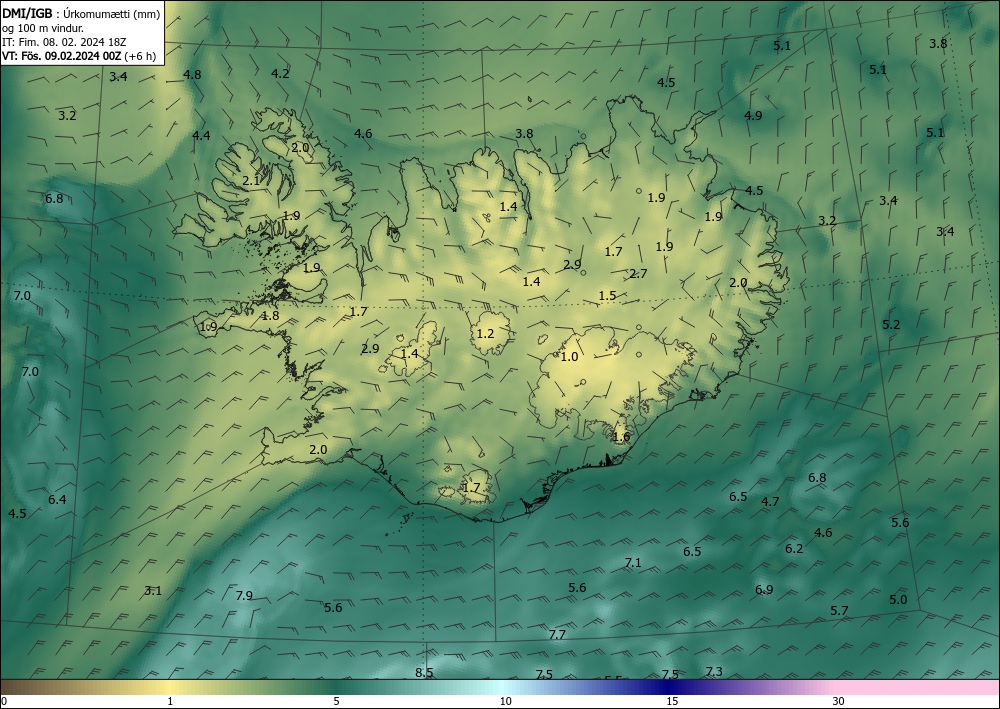Select the 7.3 map value
The image size is (1000, 709).
(x=714, y=671)
